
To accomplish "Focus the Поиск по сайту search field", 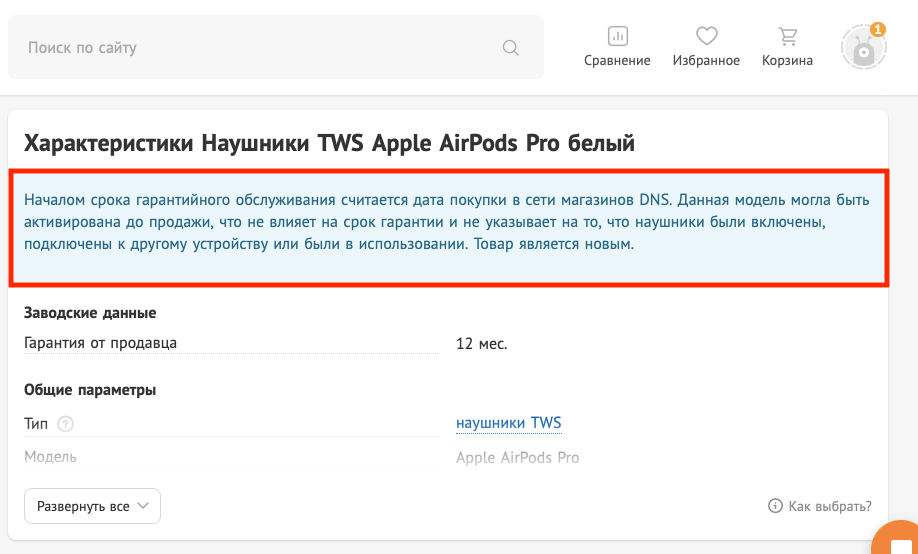I will point(276,47).
